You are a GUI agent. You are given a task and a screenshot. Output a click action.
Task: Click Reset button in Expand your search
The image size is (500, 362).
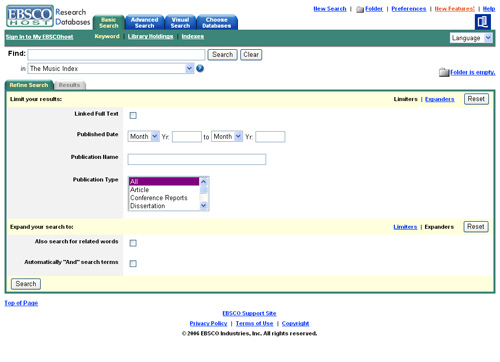pyautogui.click(x=476, y=227)
